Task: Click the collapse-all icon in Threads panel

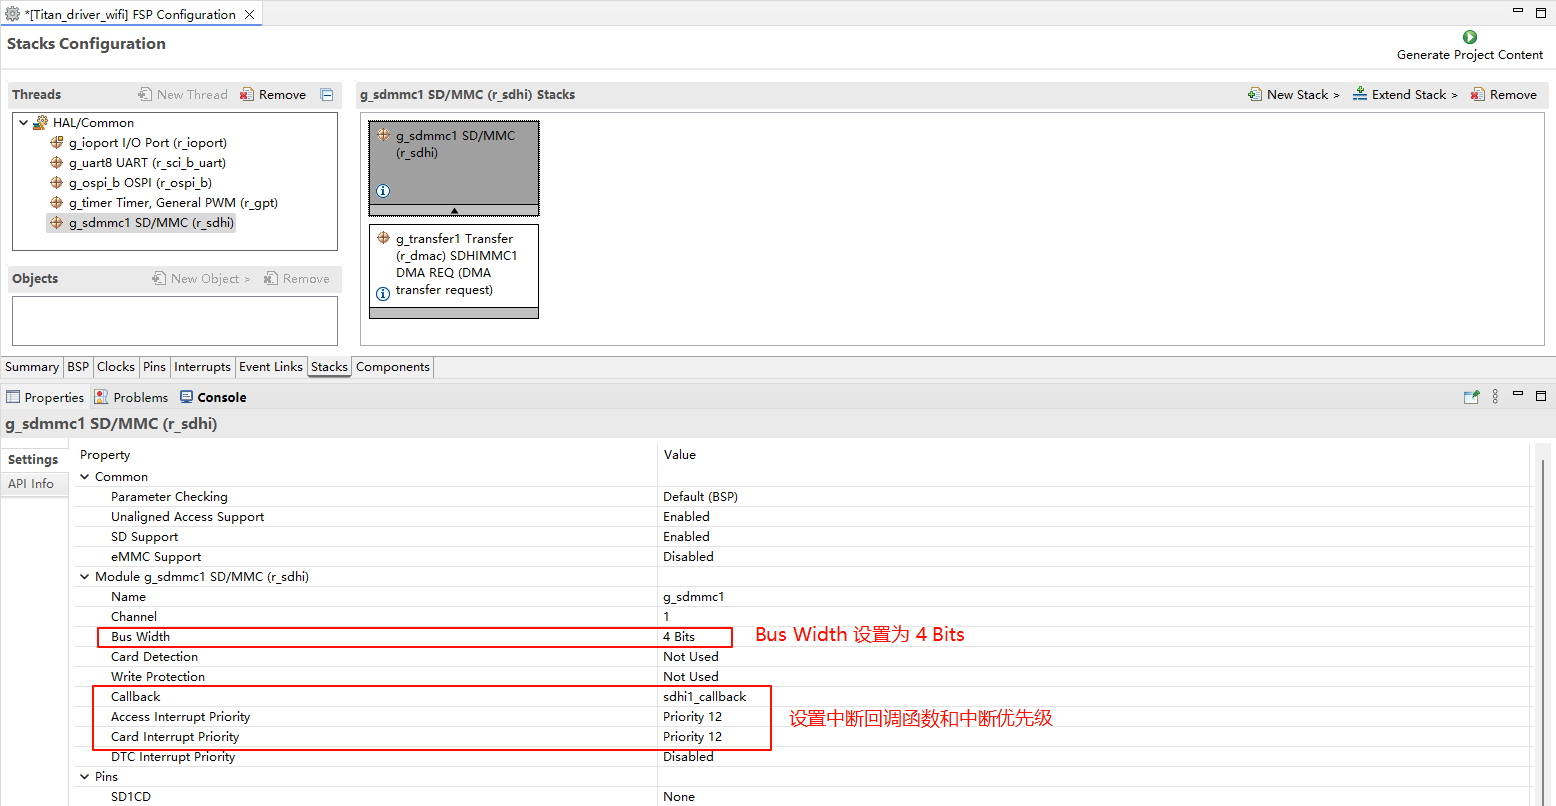Action: (327, 95)
